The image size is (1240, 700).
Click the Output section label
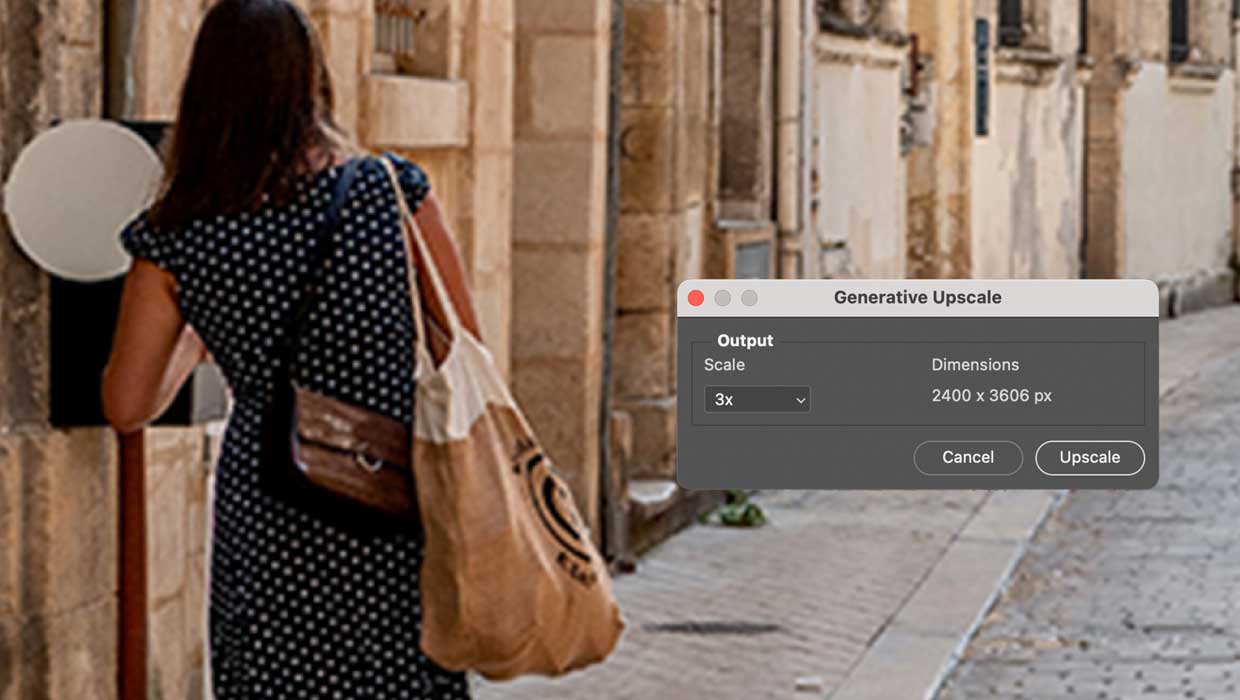[745, 341]
